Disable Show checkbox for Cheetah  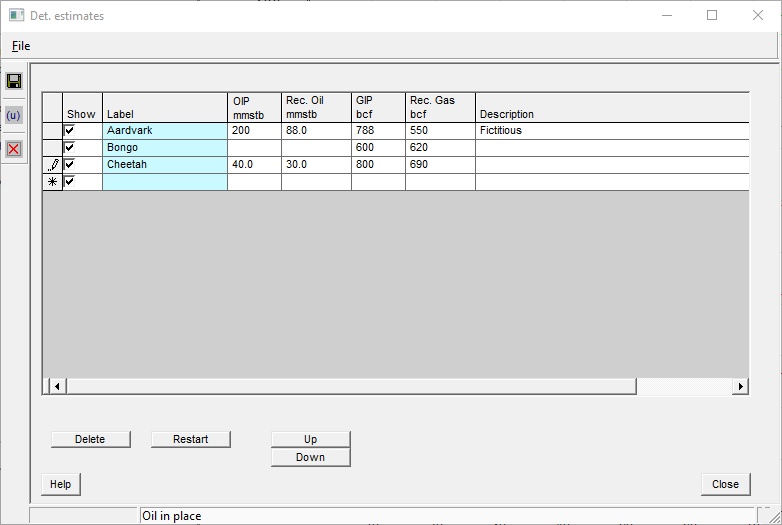click(70, 165)
